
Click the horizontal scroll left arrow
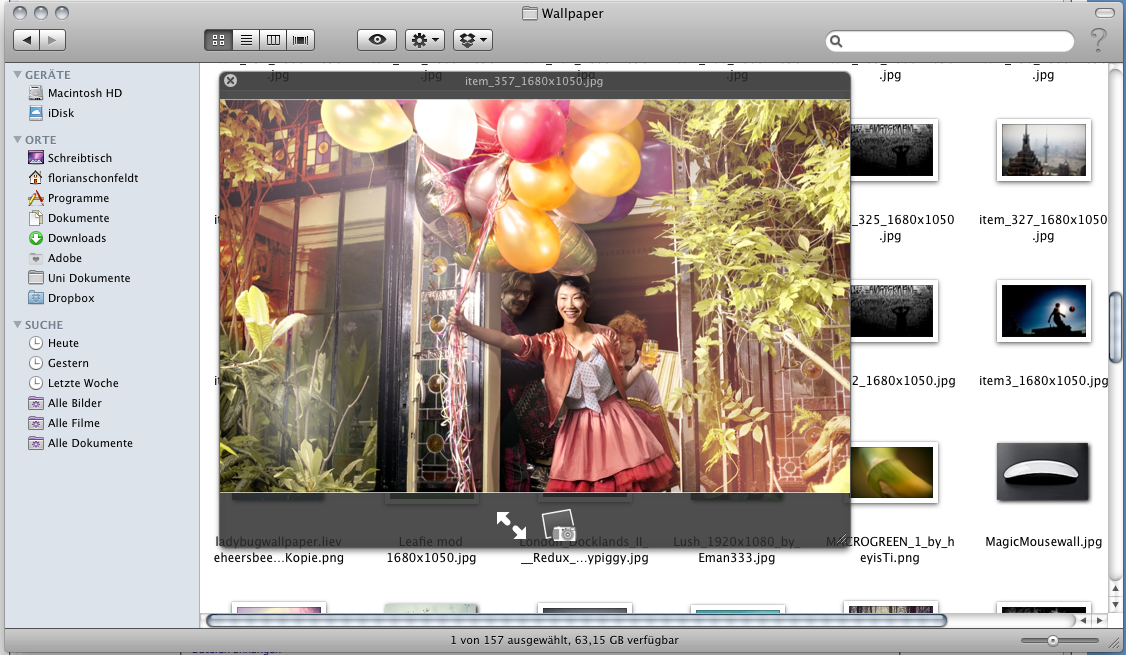click(x=1084, y=621)
